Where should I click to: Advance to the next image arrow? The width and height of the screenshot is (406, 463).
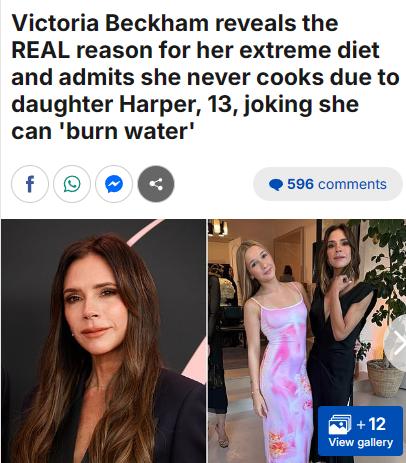coord(397,343)
